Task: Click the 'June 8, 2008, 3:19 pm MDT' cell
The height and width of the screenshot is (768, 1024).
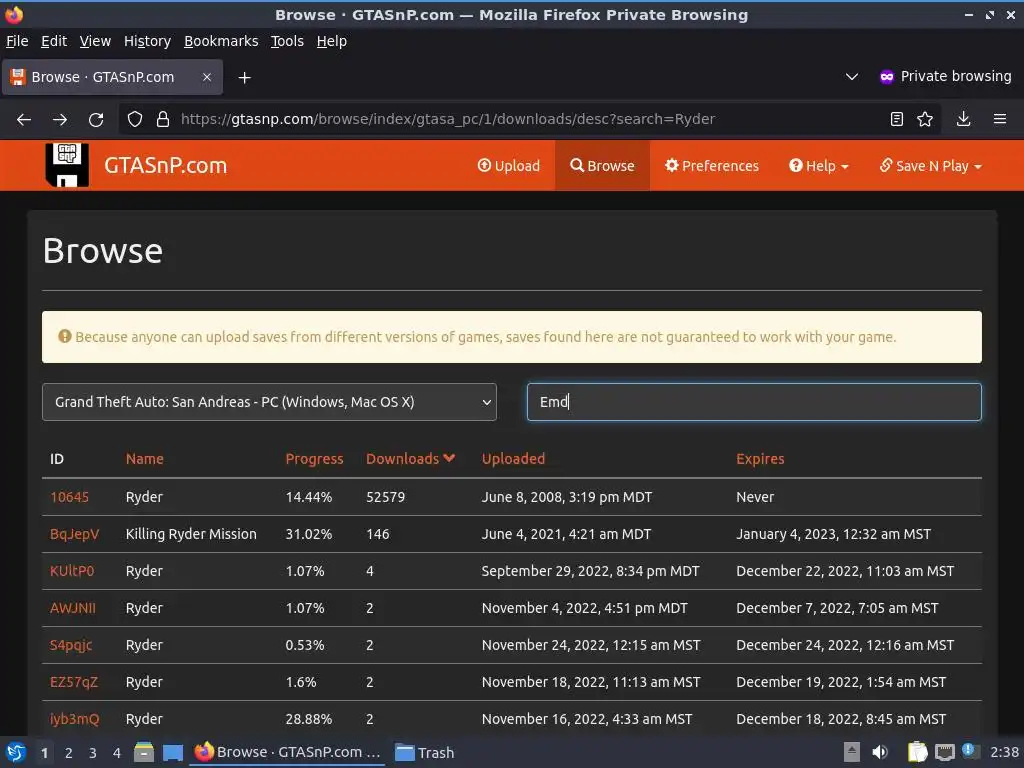Action: [567, 497]
